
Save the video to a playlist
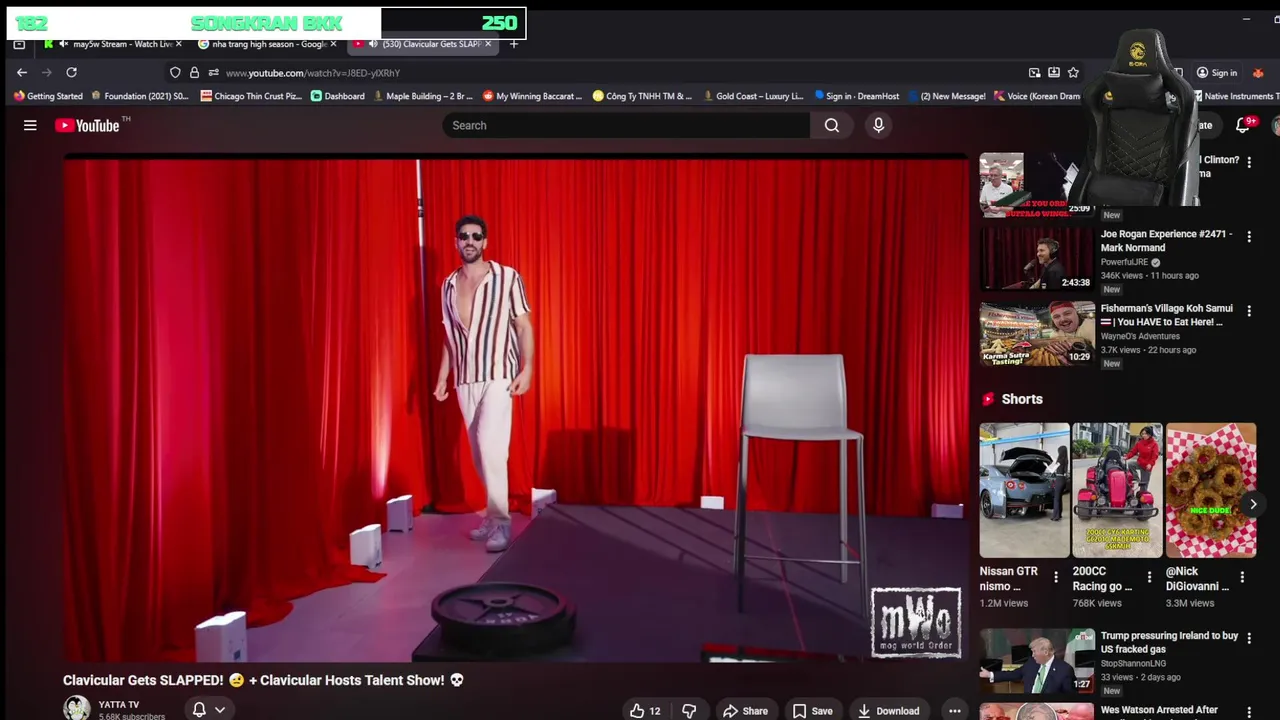[812, 711]
